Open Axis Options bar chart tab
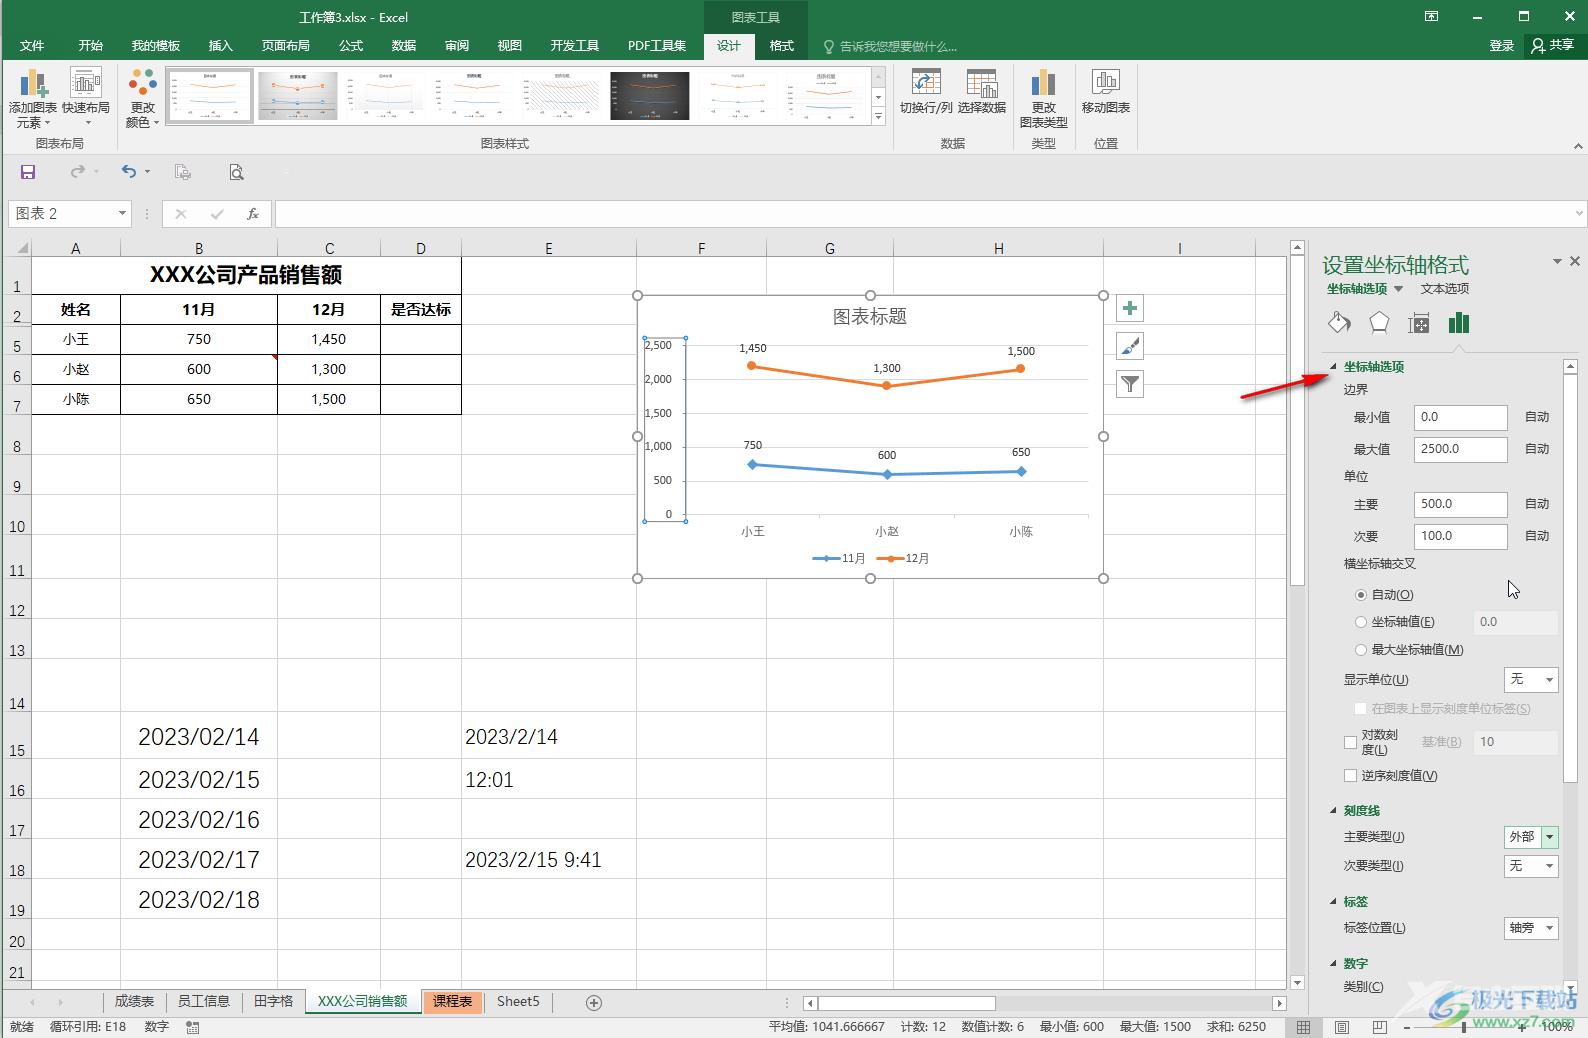 pyautogui.click(x=1459, y=322)
